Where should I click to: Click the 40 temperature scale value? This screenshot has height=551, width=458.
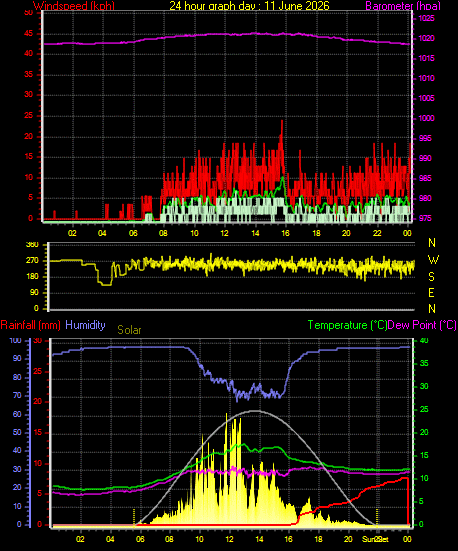click(x=424, y=341)
